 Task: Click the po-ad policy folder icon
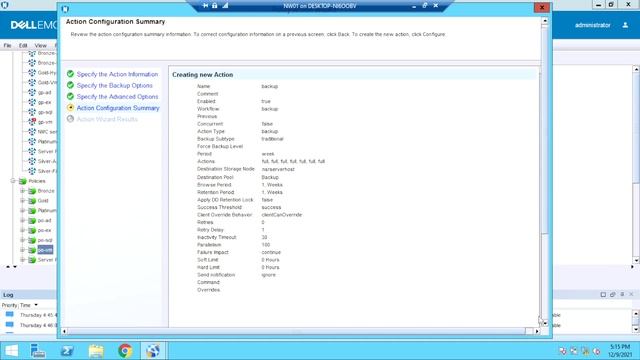(32, 220)
